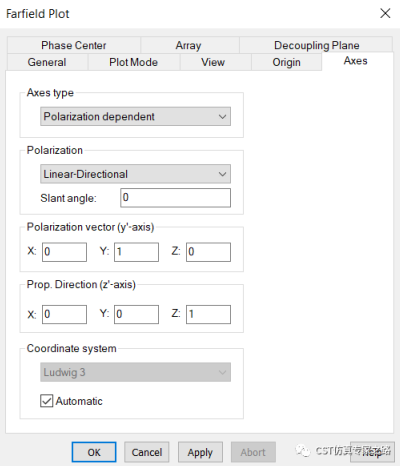The image size is (400, 466).
Task: Expand the Linear-Directional polarization dropdown
Action: coord(135,174)
